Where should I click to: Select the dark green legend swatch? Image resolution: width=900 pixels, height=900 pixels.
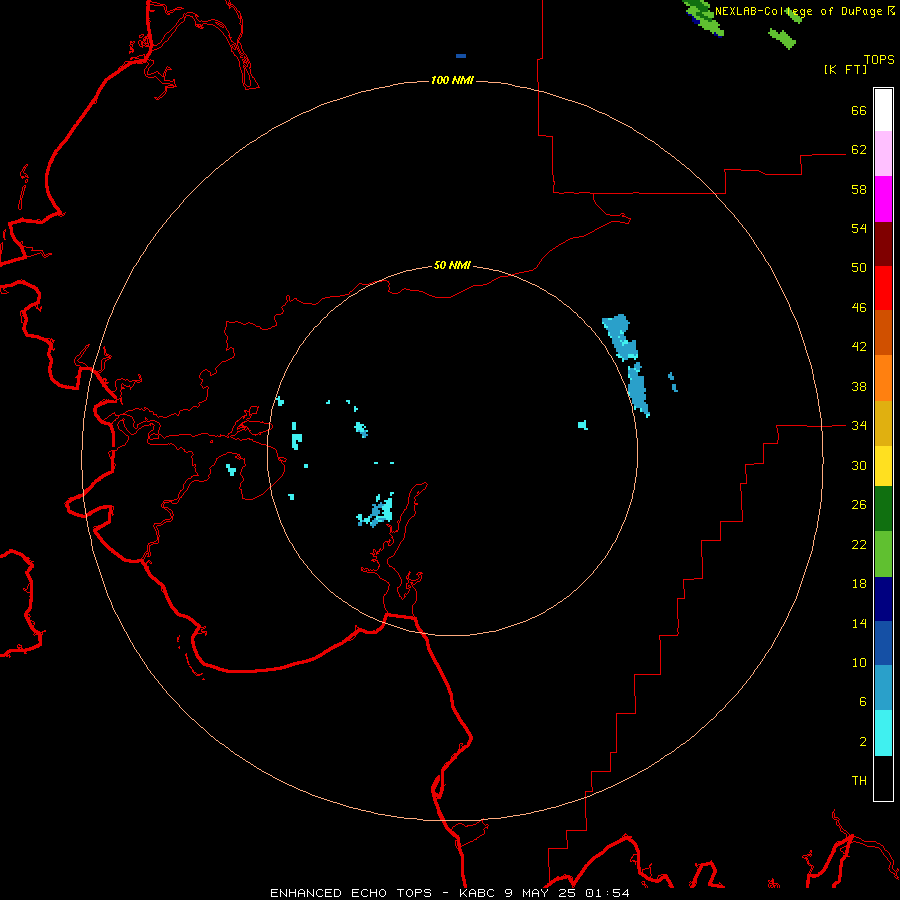coord(883,509)
